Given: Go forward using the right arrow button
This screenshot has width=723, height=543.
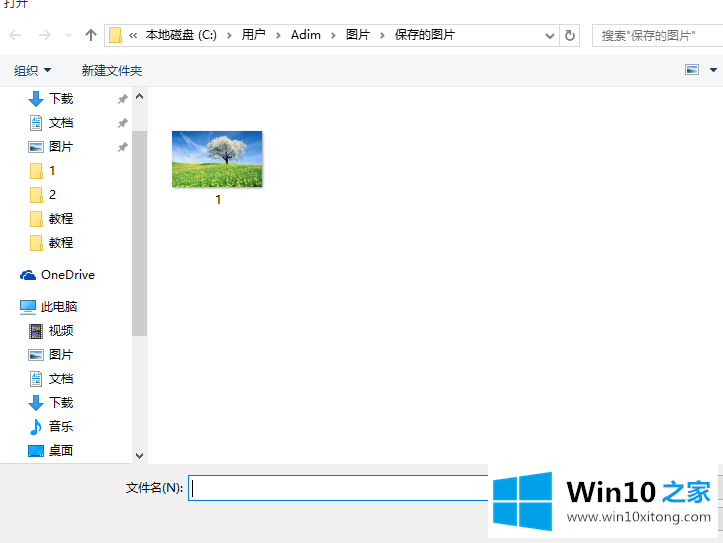Looking at the screenshot, I should point(45,35).
